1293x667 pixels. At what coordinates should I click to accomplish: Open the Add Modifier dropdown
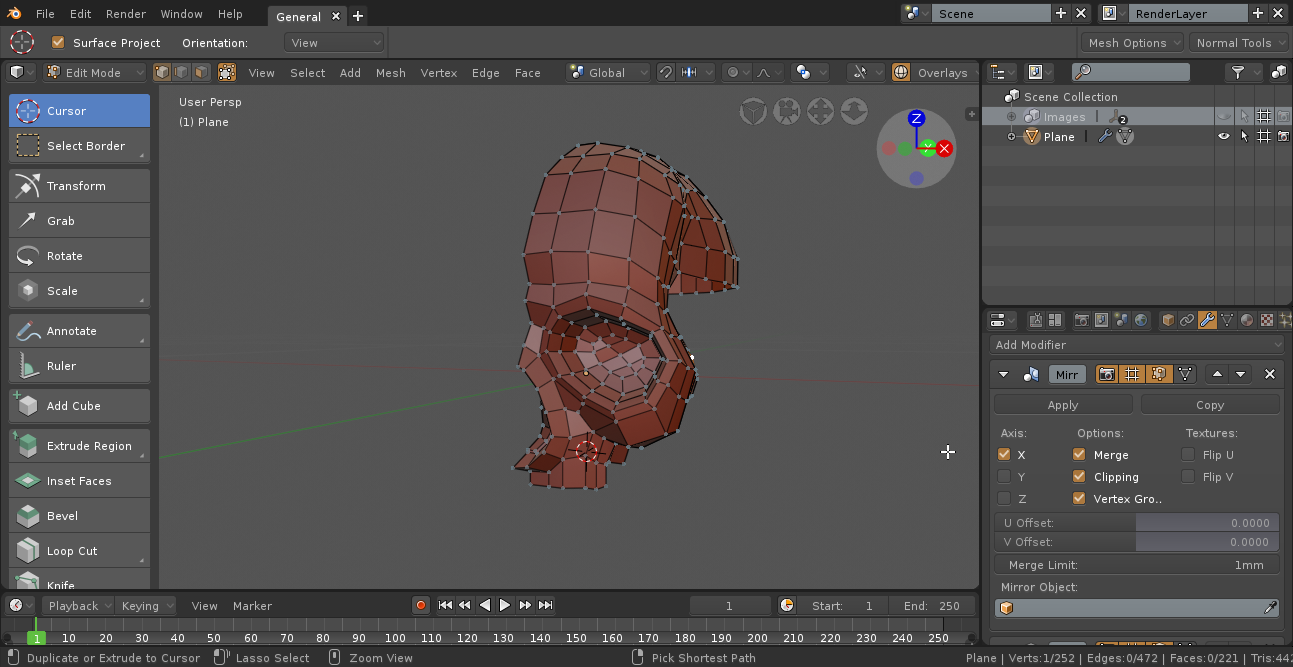(x=1137, y=345)
